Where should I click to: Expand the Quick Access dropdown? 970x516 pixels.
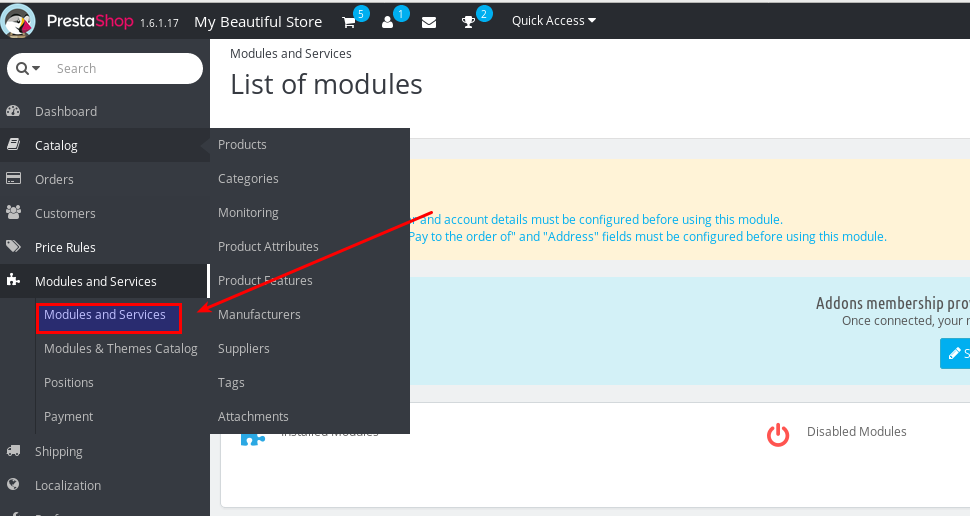pyautogui.click(x=554, y=20)
